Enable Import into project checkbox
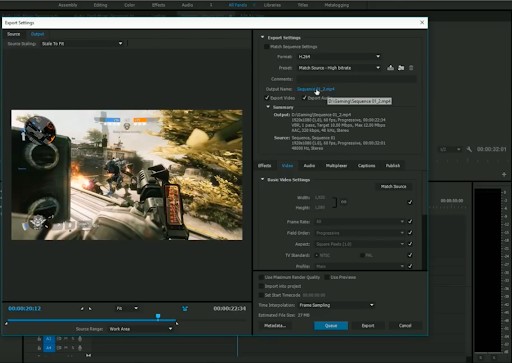The width and height of the screenshot is (512, 363). (x=261, y=286)
